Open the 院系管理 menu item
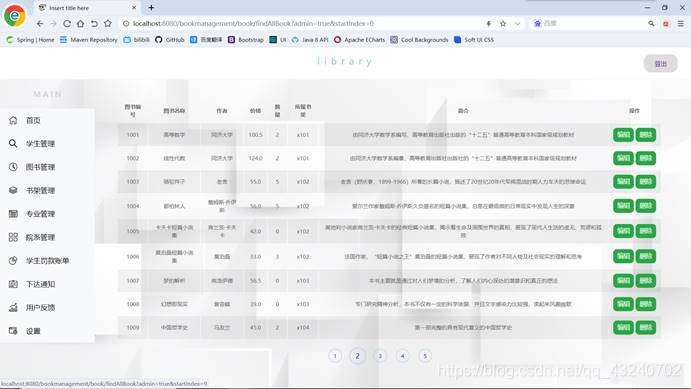The image size is (691, 389). (x=41, y=237)
